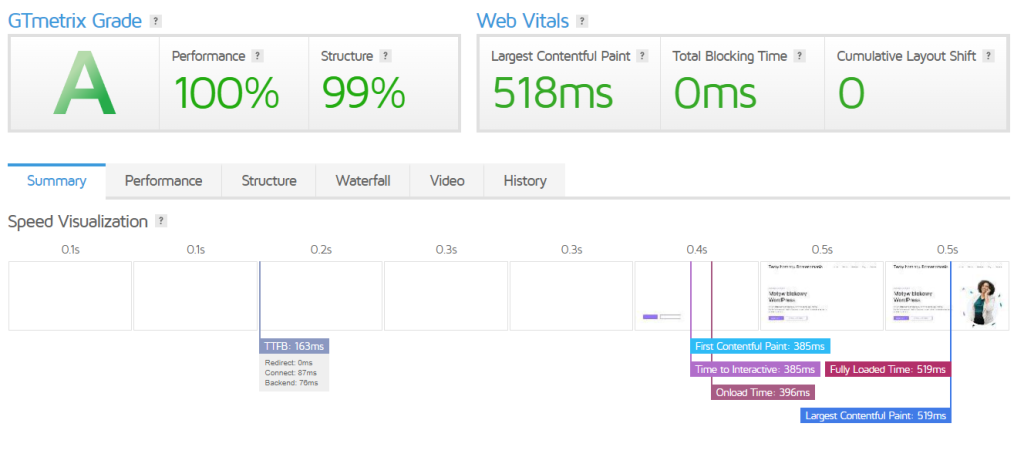Image resolution: width=1024 pixels, height=467 pixels.
Task: Click the Structure score help icon
Action: [386, 56]
